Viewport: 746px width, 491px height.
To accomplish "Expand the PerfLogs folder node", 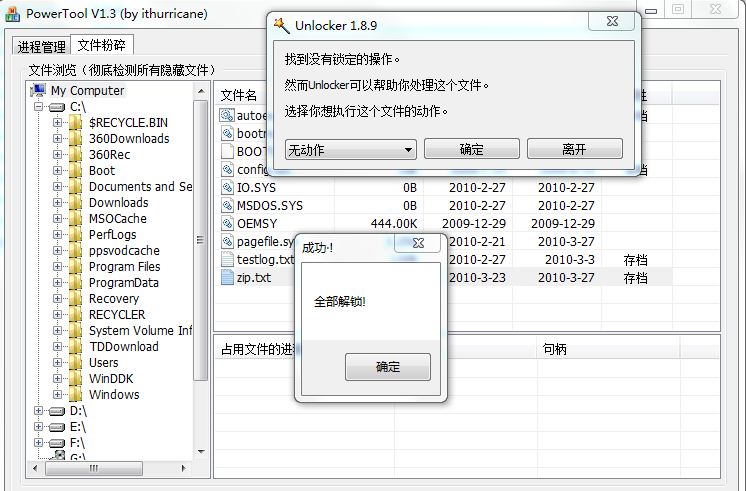I will pos(57,235).
